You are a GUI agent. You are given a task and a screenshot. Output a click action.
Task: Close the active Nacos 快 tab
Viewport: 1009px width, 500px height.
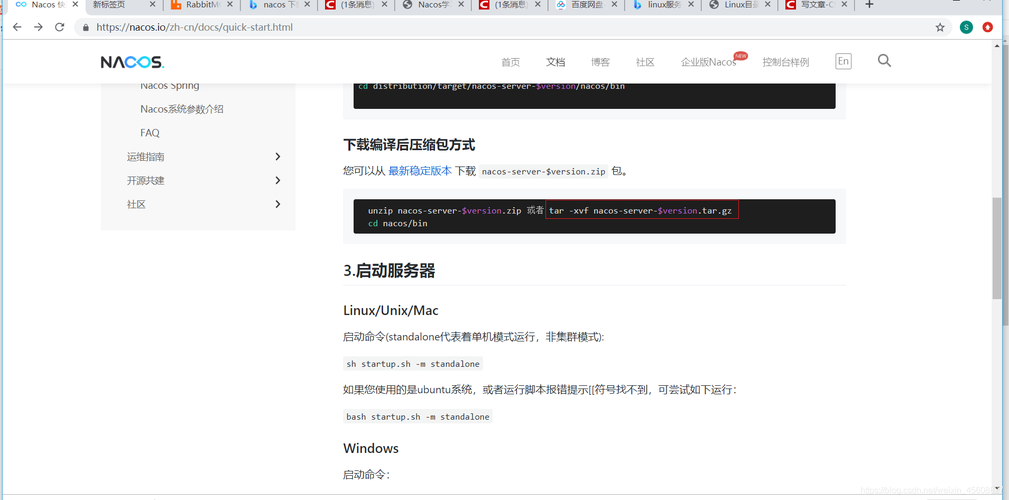pyautogui.click(x=75, y=5)
